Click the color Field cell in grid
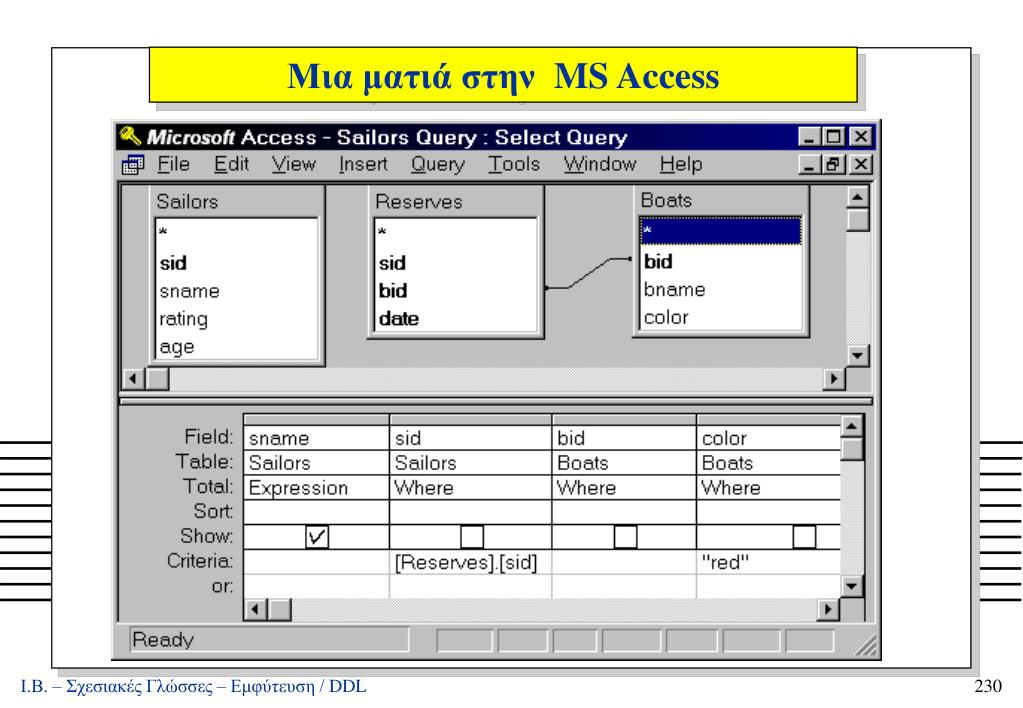Image resolution: width=1023 pixels, height=708 pixels. point(769,438)
